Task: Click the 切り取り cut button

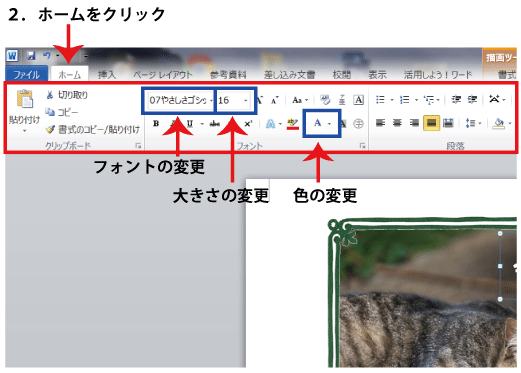Action: (67, 95)
